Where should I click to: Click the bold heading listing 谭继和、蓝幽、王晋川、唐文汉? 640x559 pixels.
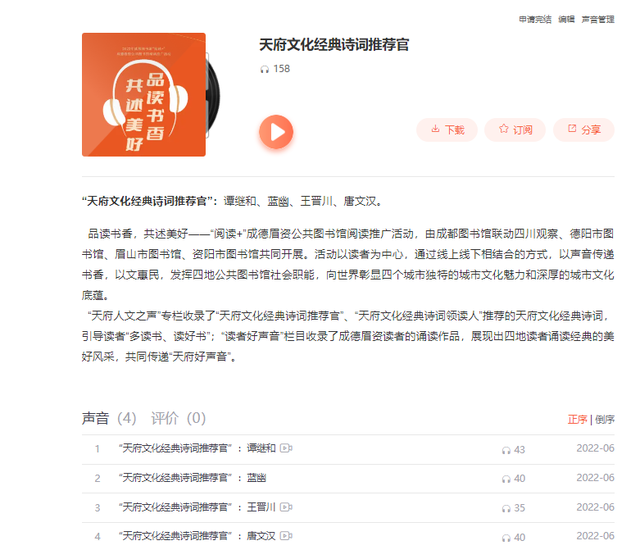coord(232,201)
